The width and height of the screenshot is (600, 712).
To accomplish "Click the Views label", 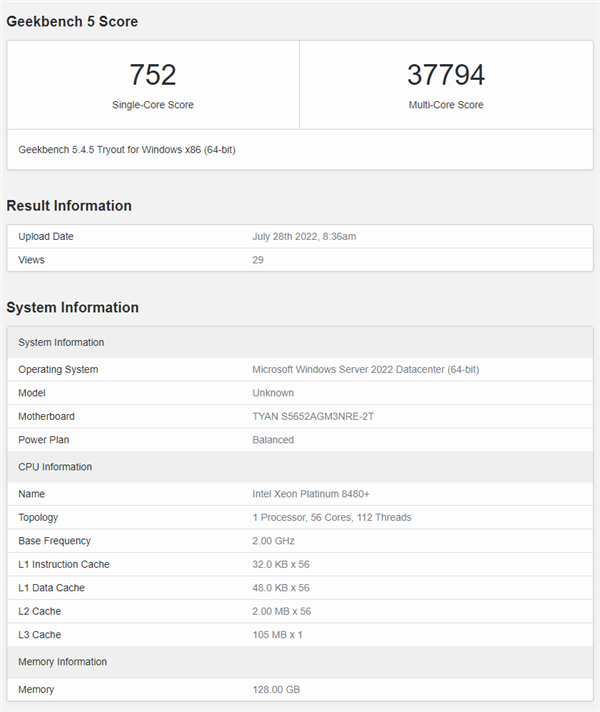I will [31, 260].
